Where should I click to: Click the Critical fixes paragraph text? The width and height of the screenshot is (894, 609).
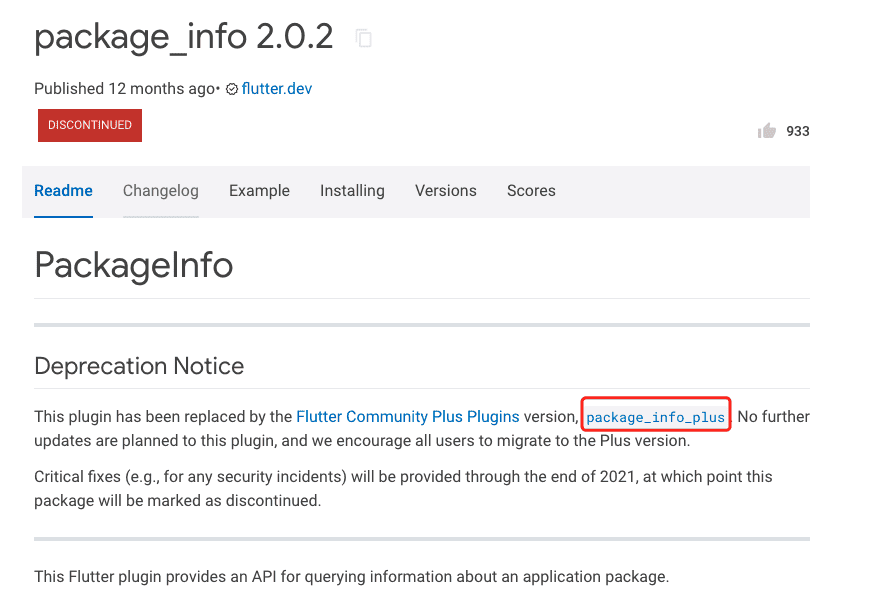(403, 489)
